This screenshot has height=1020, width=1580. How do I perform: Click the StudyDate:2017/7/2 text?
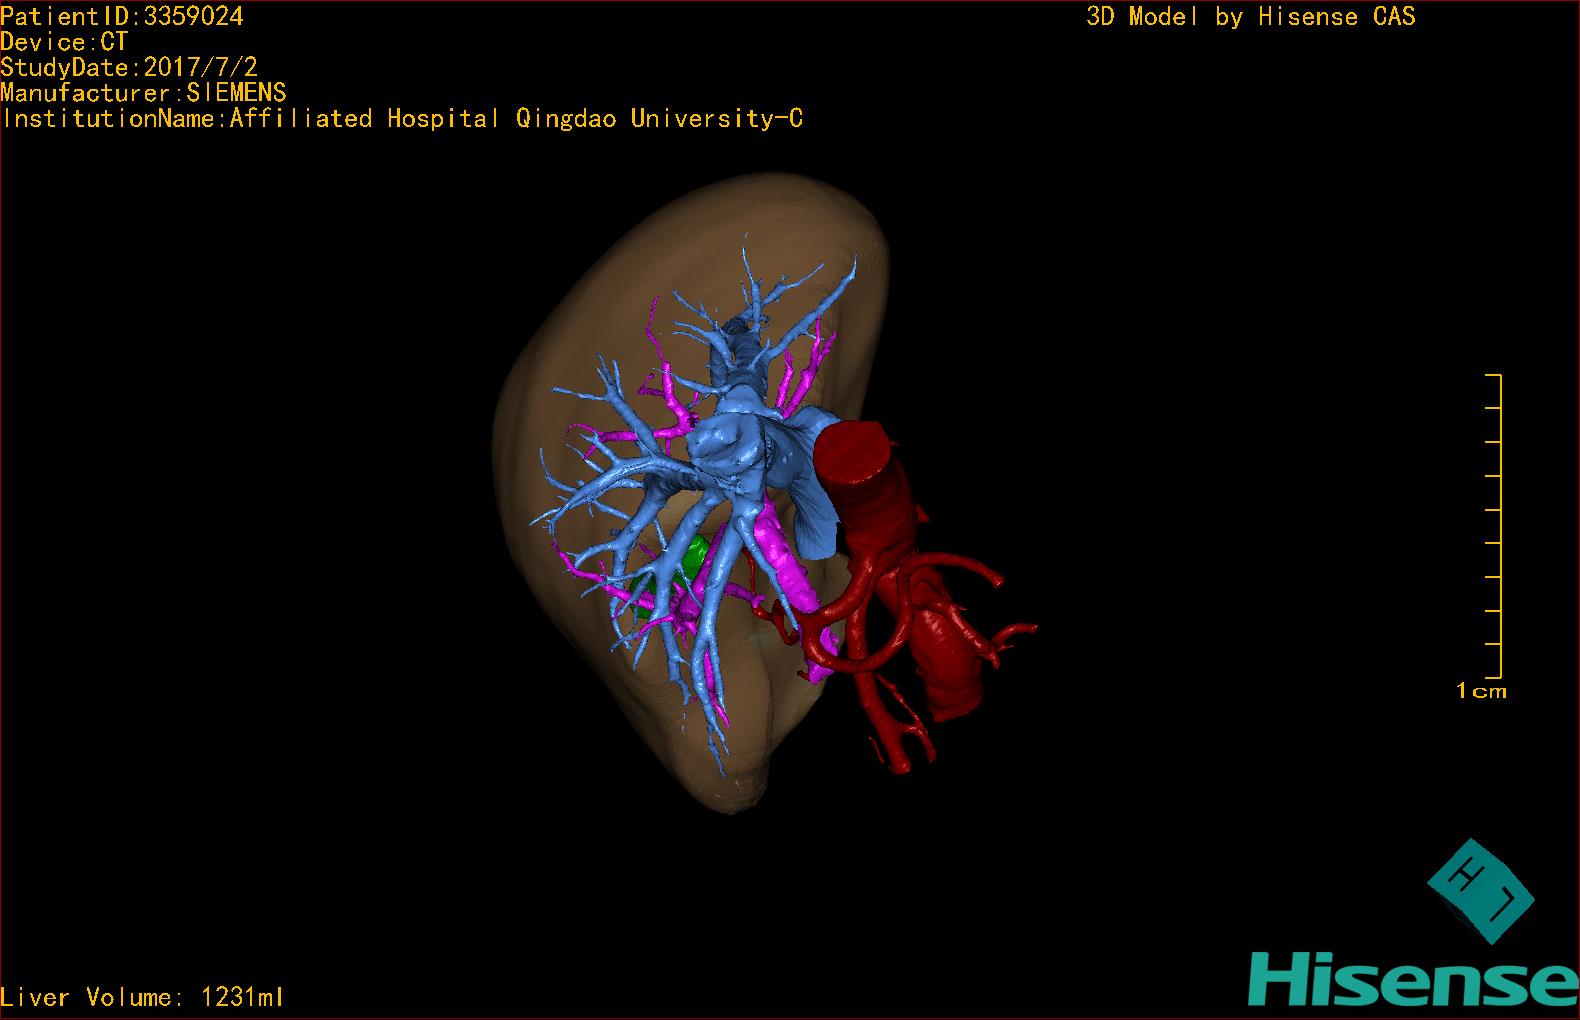129,67
